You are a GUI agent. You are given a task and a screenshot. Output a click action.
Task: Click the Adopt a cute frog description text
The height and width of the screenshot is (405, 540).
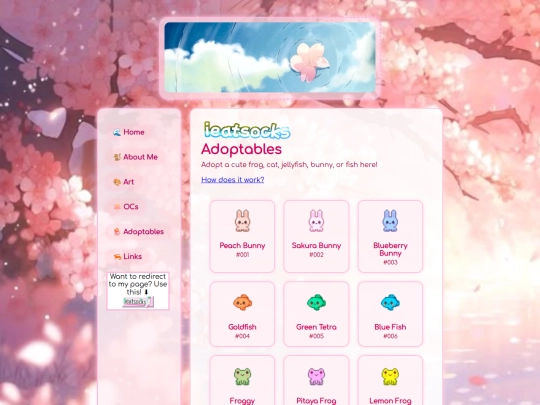[x=289, y=165]
